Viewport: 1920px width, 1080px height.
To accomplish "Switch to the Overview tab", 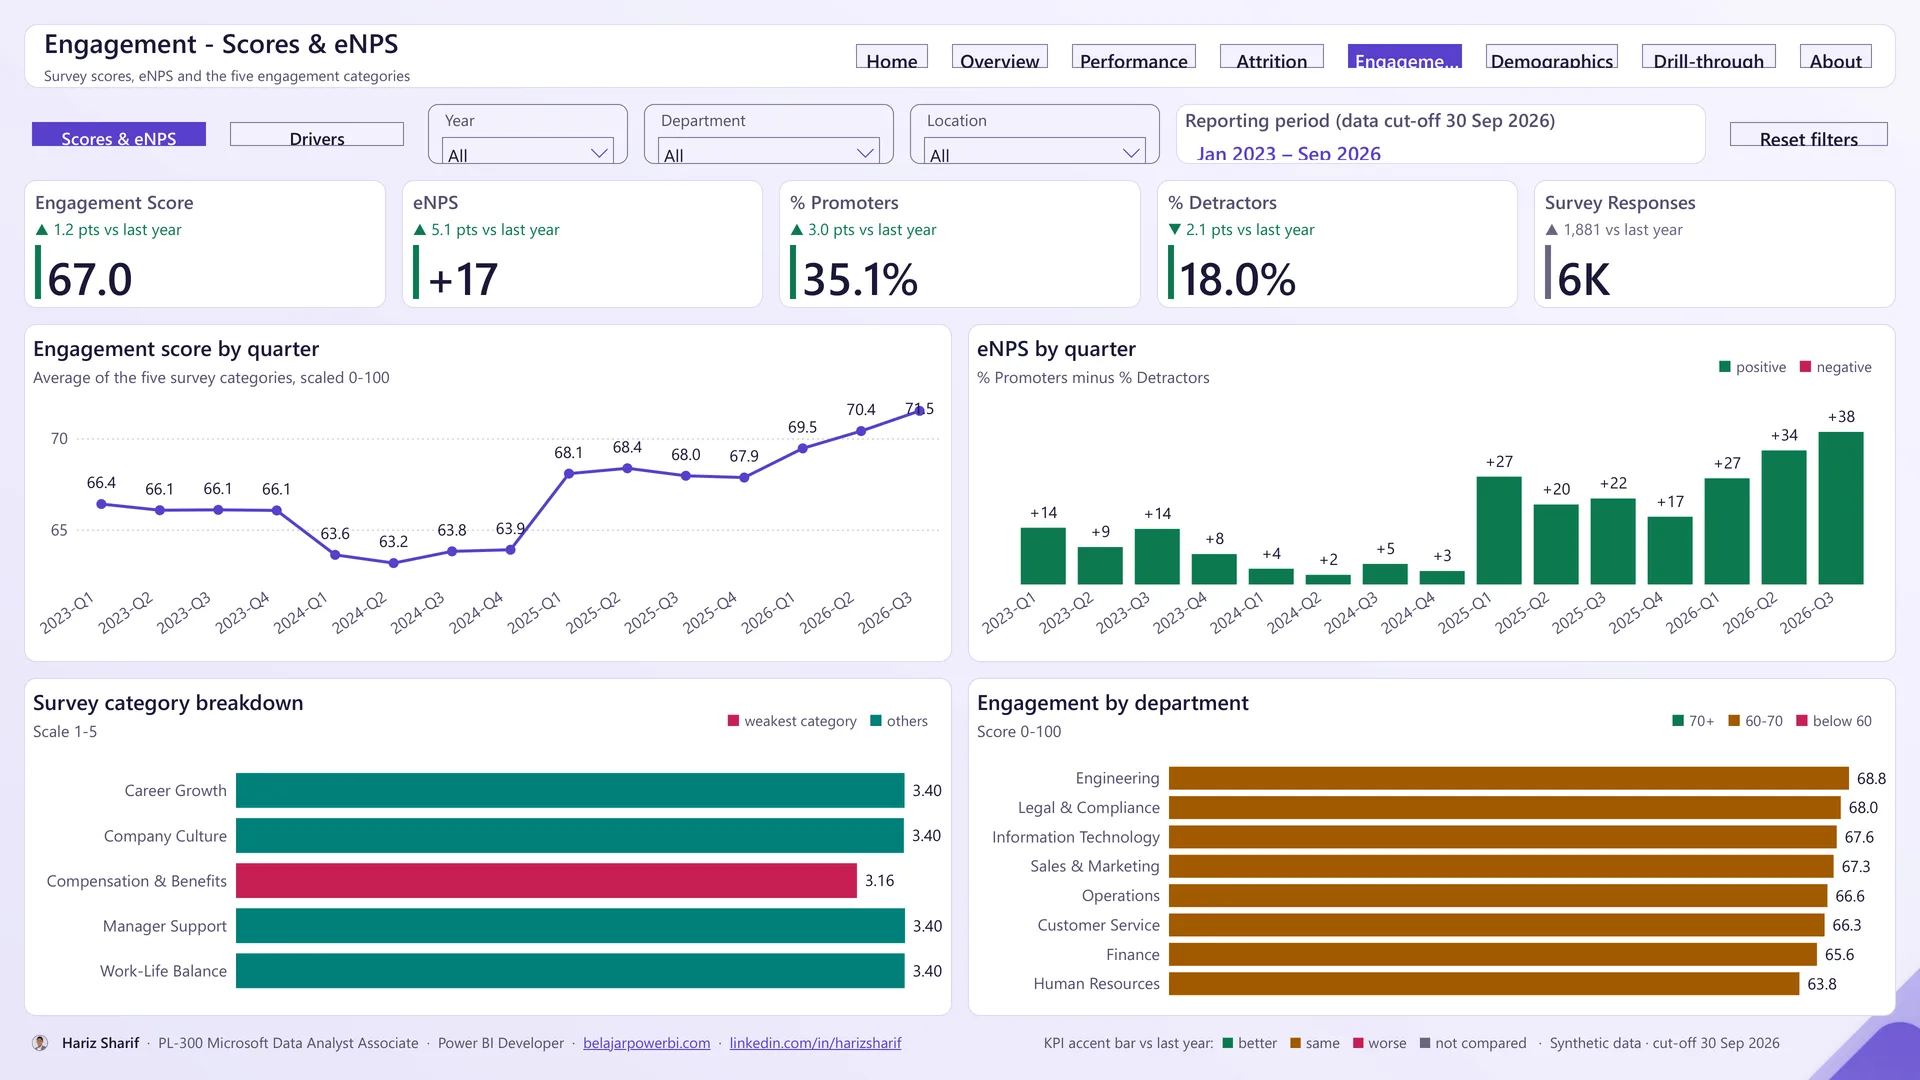I will 999,58.
